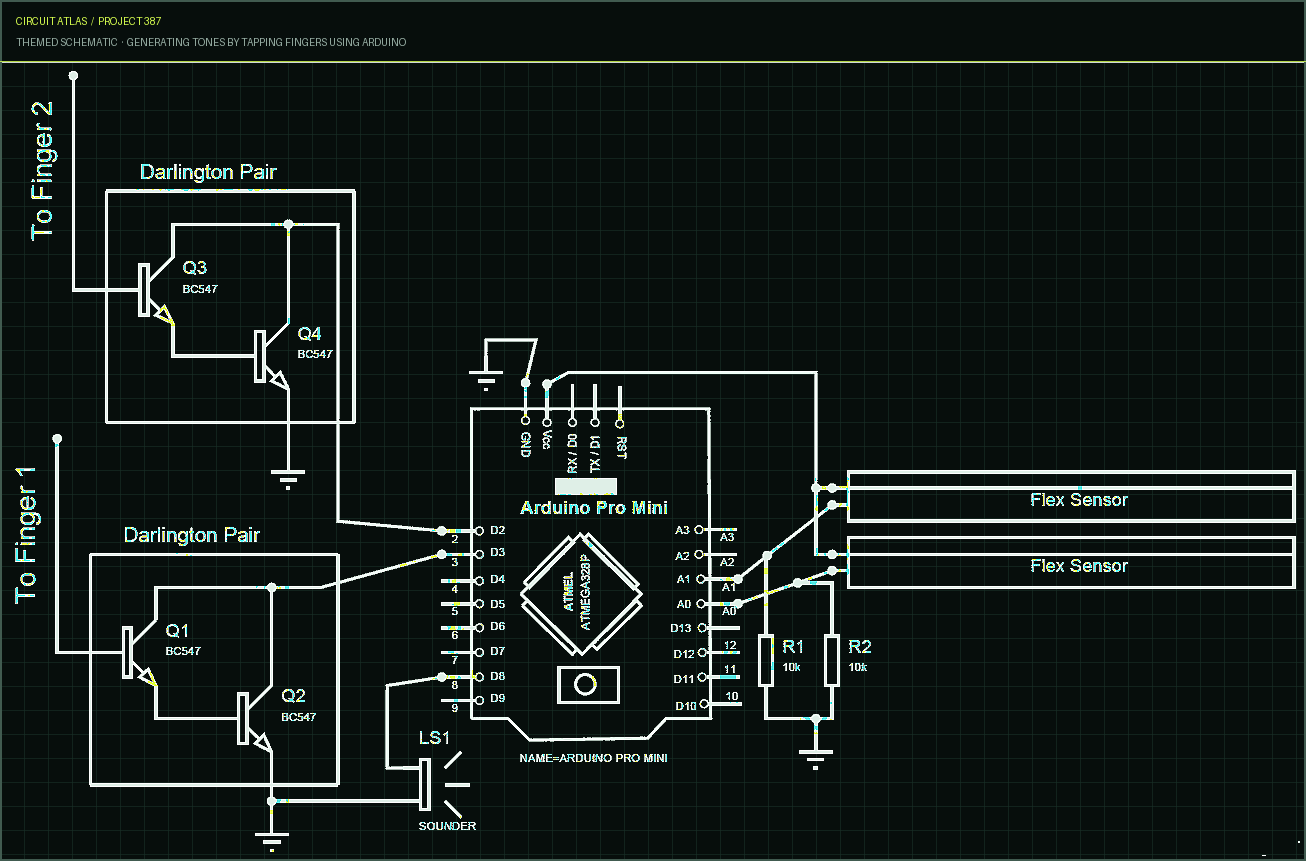Click the top 'Flex Sensor' label
1306x861 pixels.
pos(1079,500)
